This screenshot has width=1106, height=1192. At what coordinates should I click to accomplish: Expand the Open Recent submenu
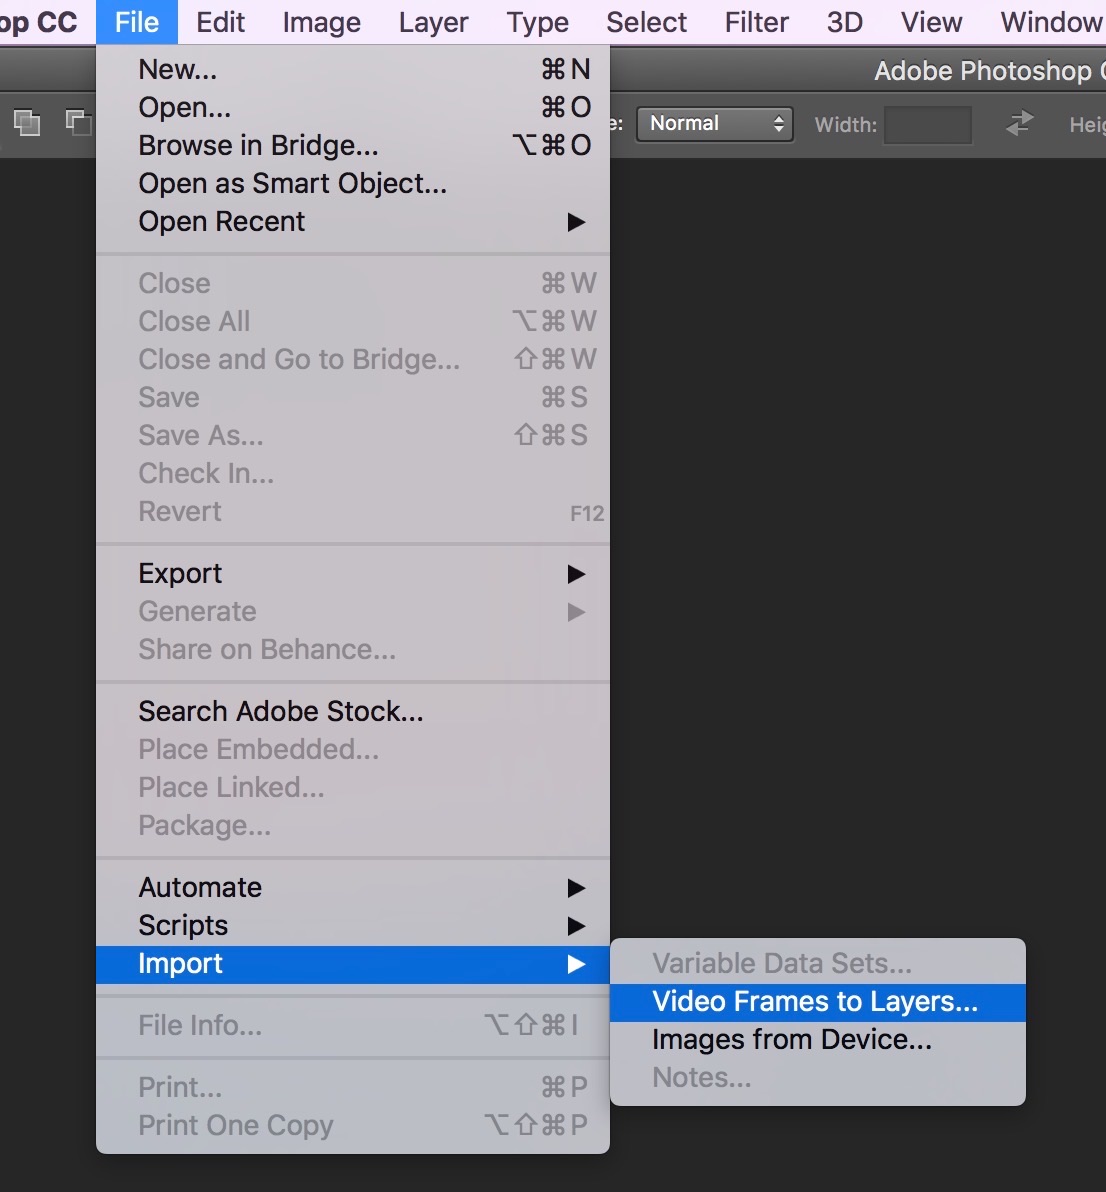click(353, 221)
